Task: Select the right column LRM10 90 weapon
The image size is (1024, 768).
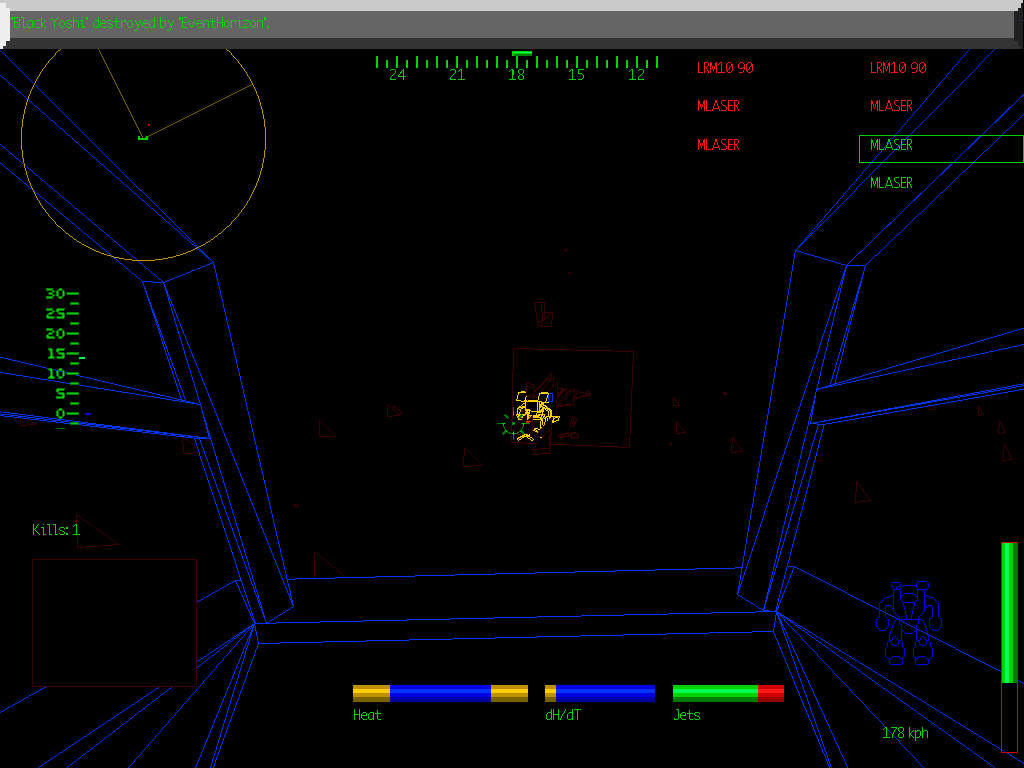Action: [x=897, y=68]
